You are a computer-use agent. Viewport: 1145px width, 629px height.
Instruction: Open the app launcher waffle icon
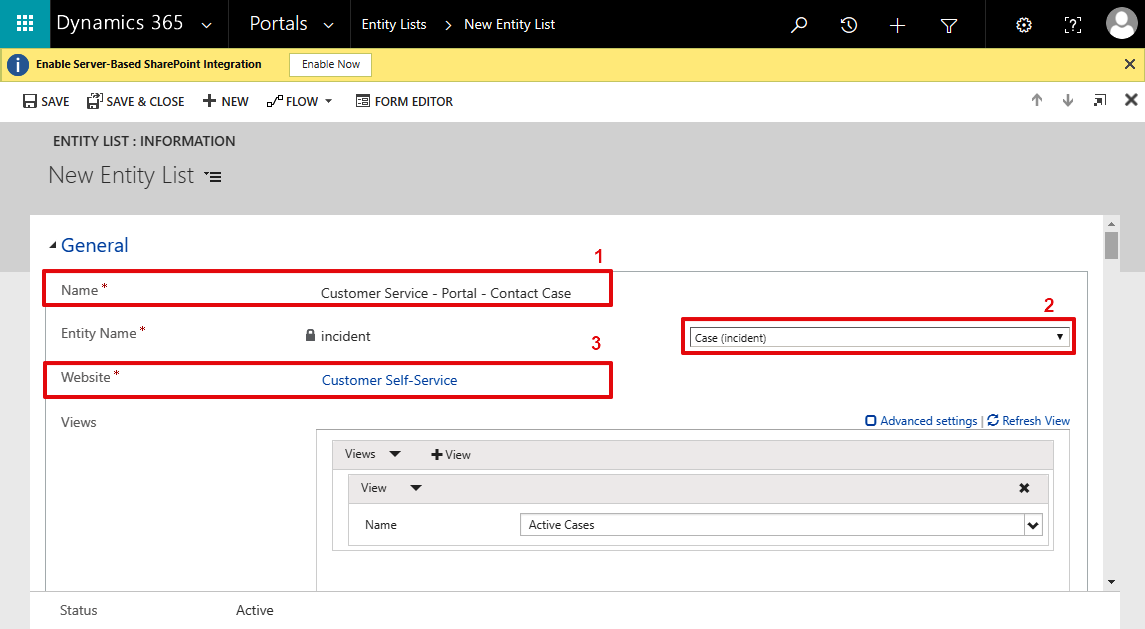coord(25,23)
